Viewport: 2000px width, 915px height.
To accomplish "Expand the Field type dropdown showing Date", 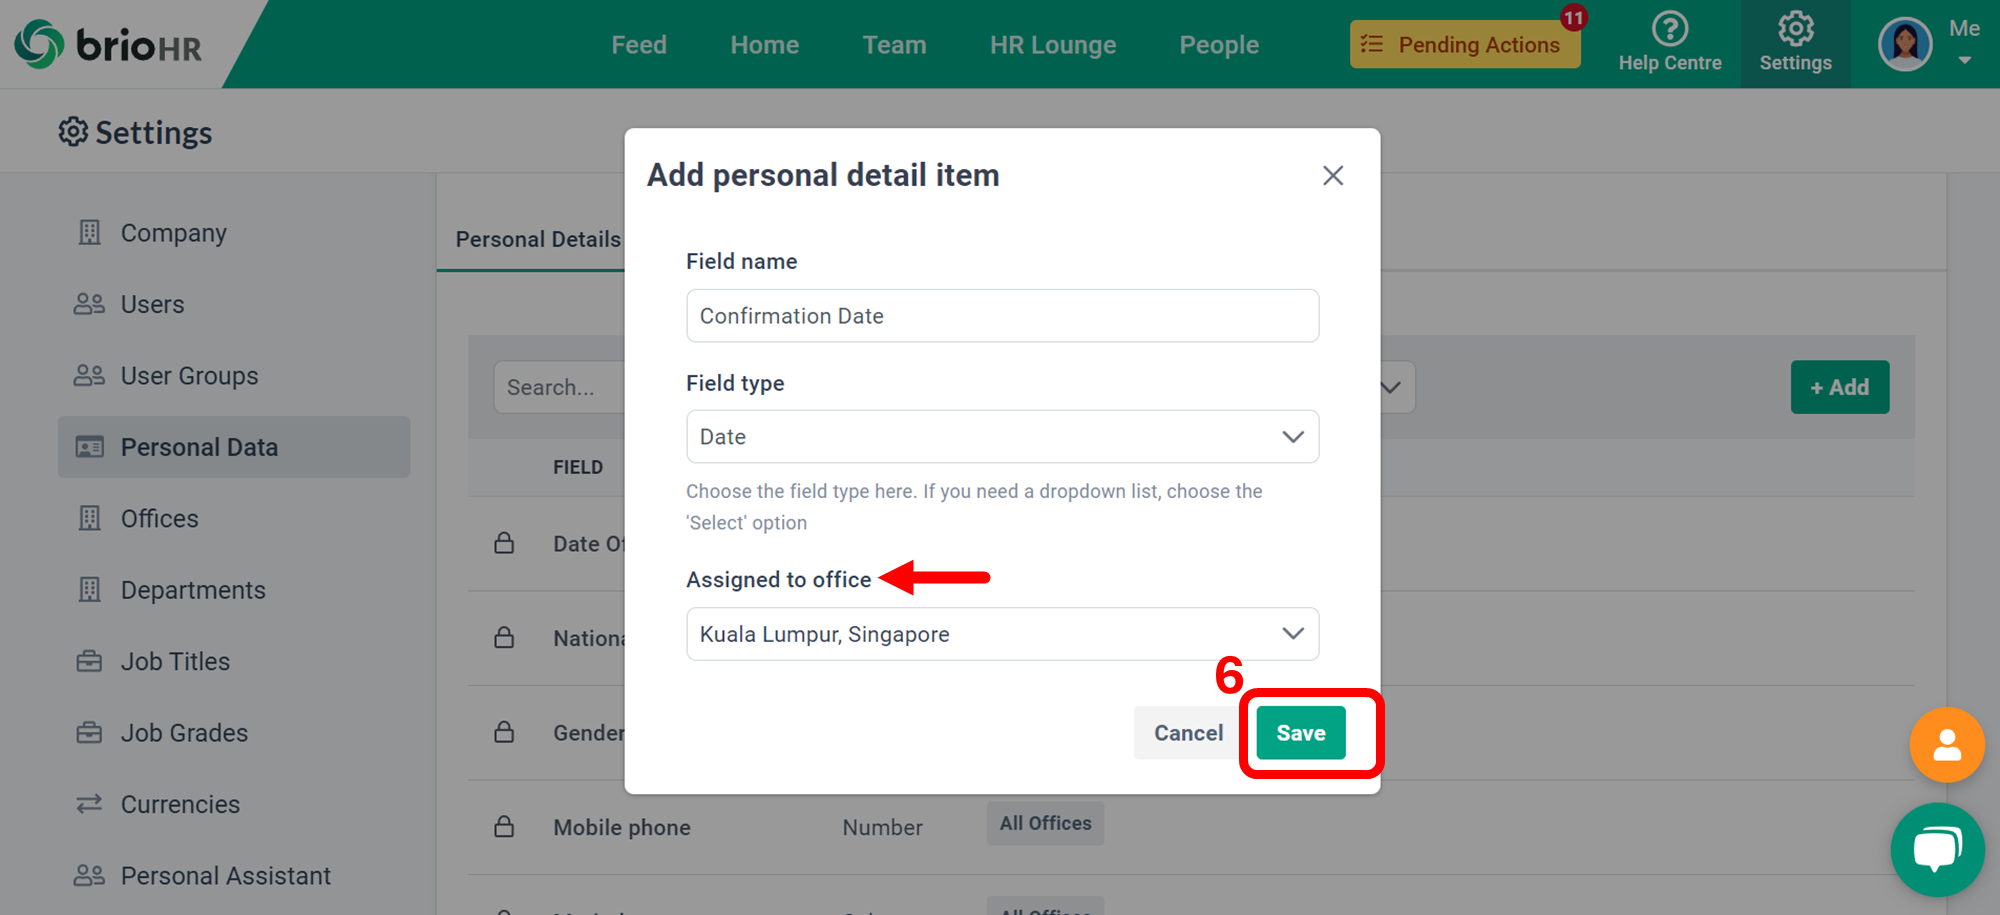I will coord(1002,437).
